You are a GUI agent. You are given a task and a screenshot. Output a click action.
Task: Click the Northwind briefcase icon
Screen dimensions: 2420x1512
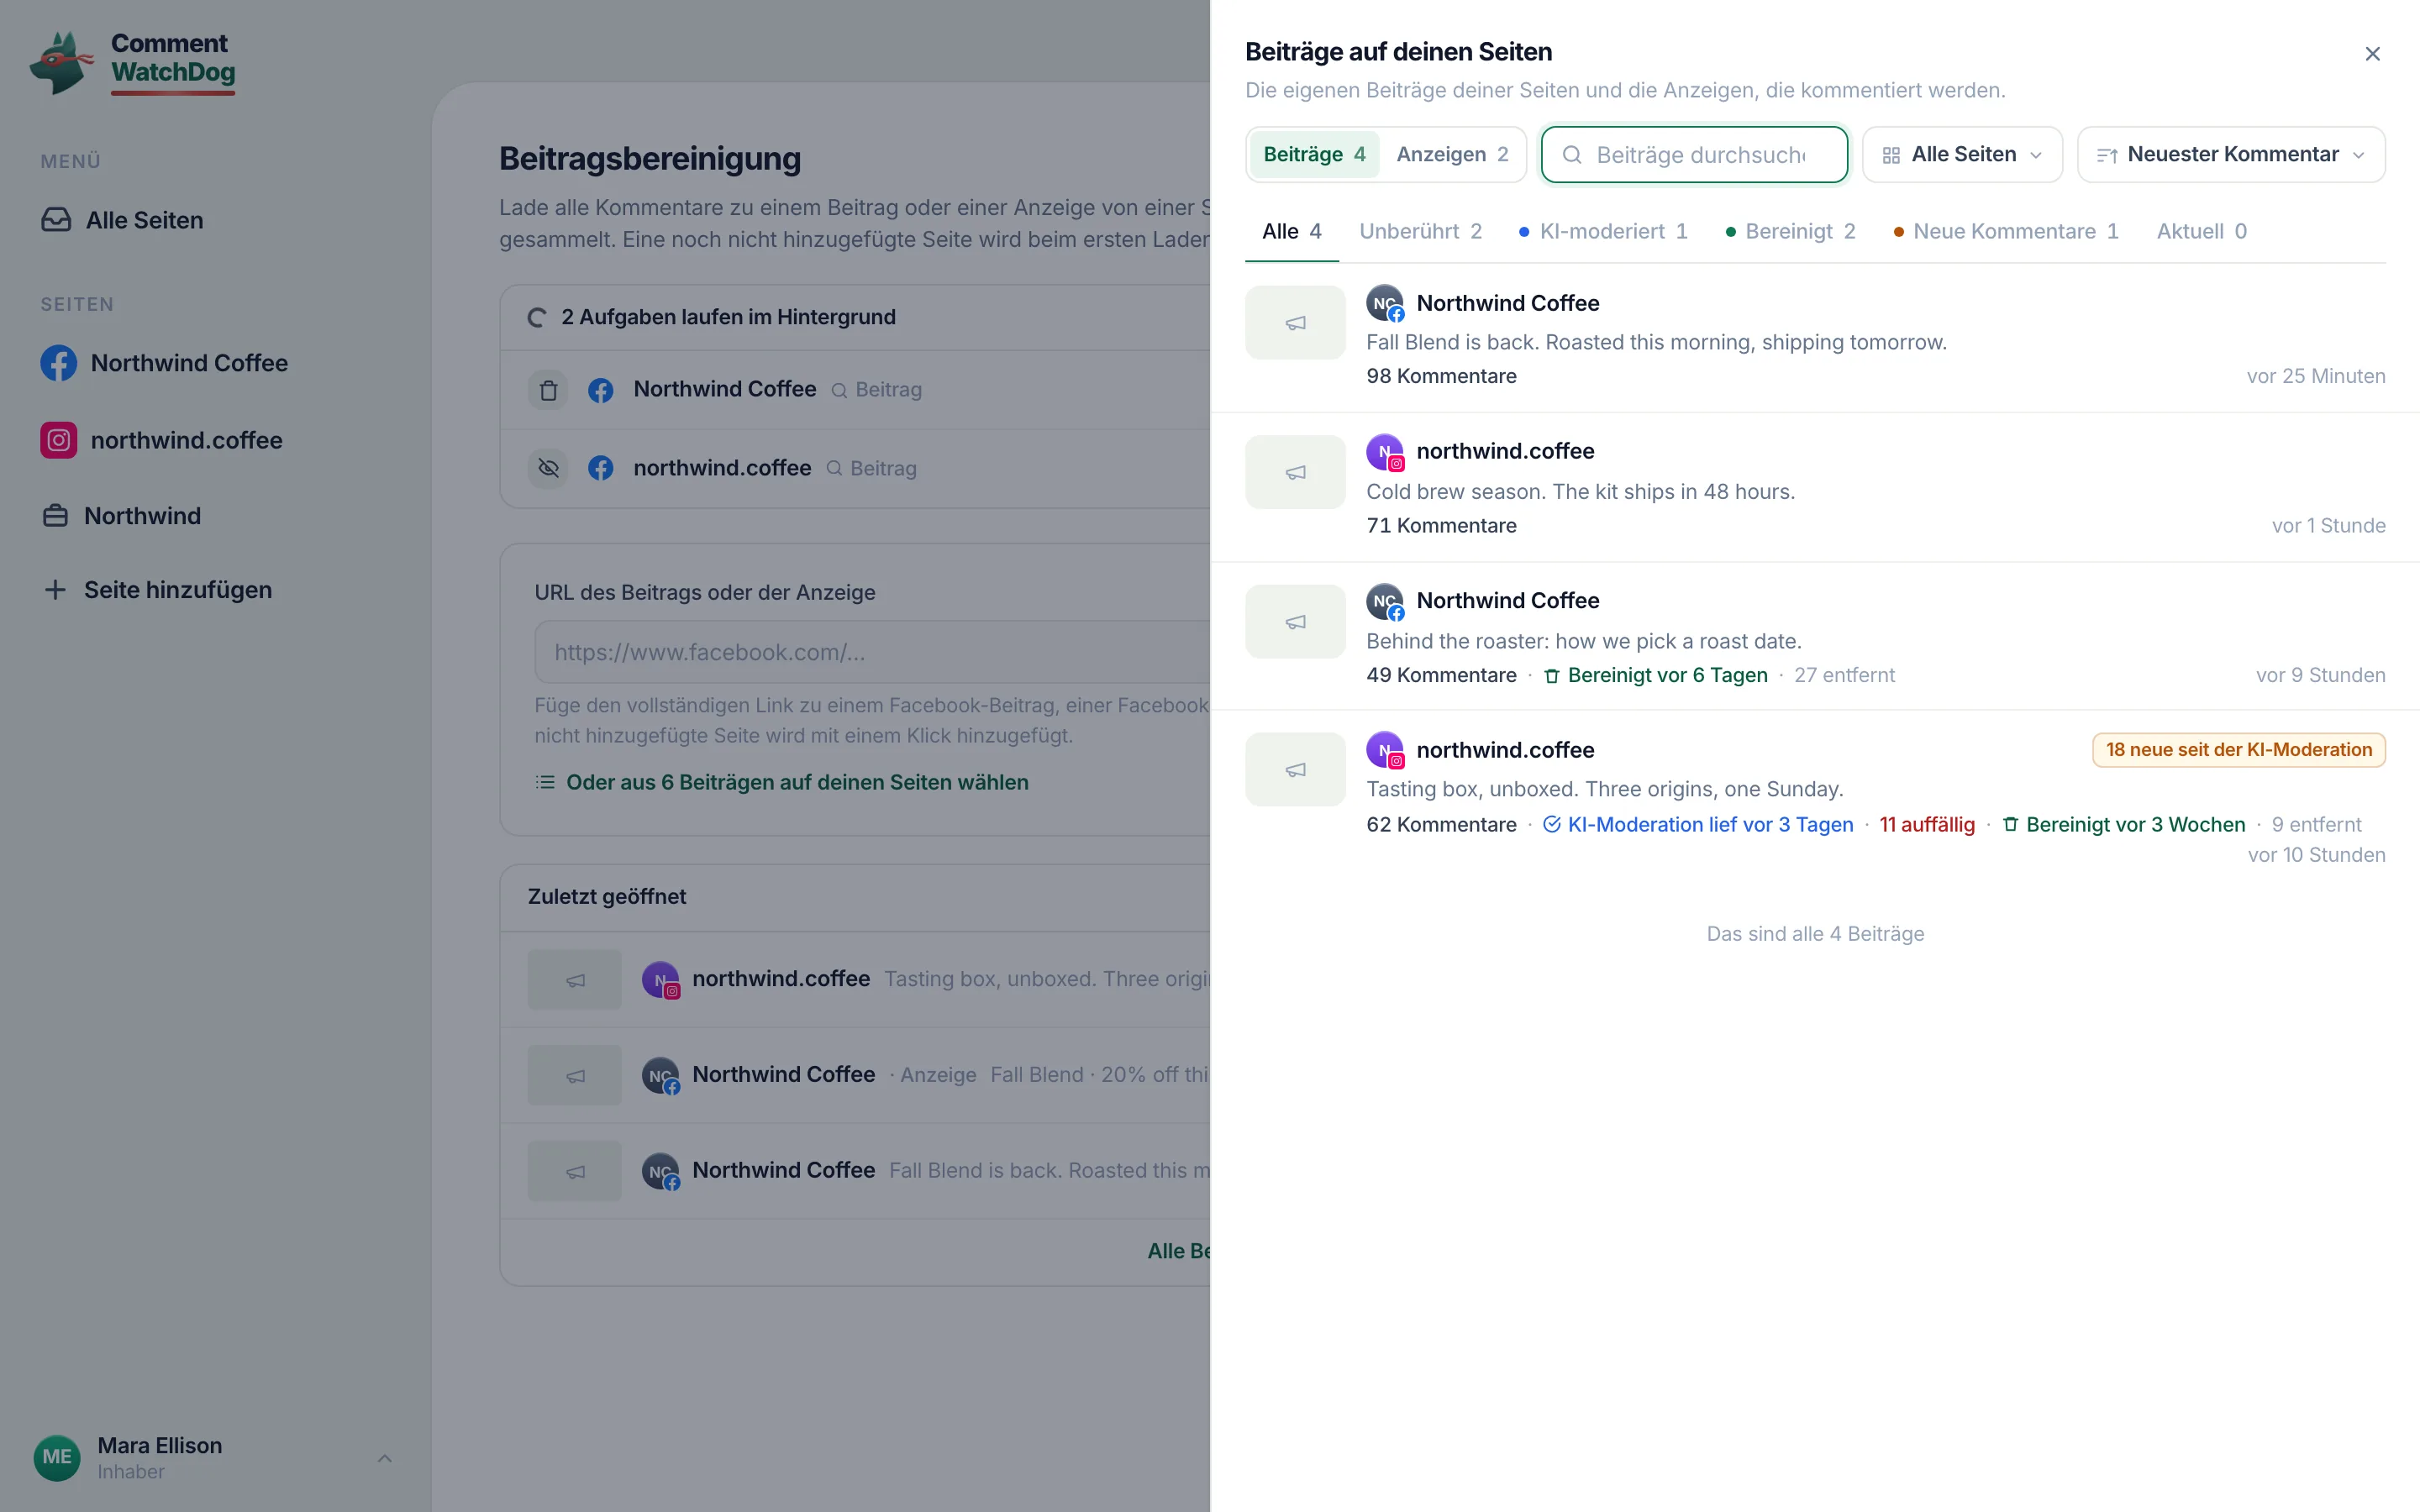tap(55, 516)
